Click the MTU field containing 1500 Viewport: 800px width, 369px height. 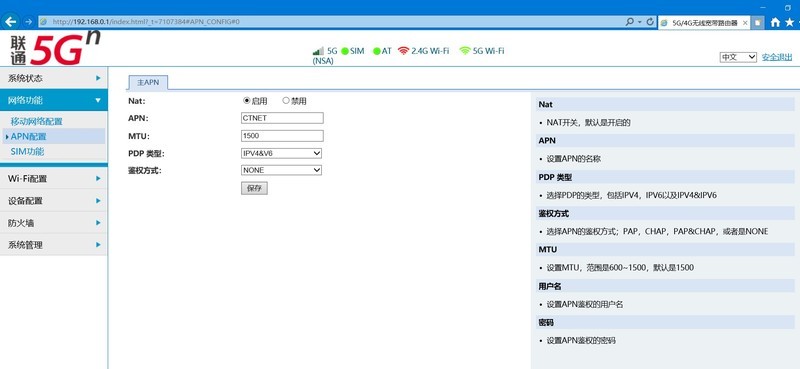(282, 136)
